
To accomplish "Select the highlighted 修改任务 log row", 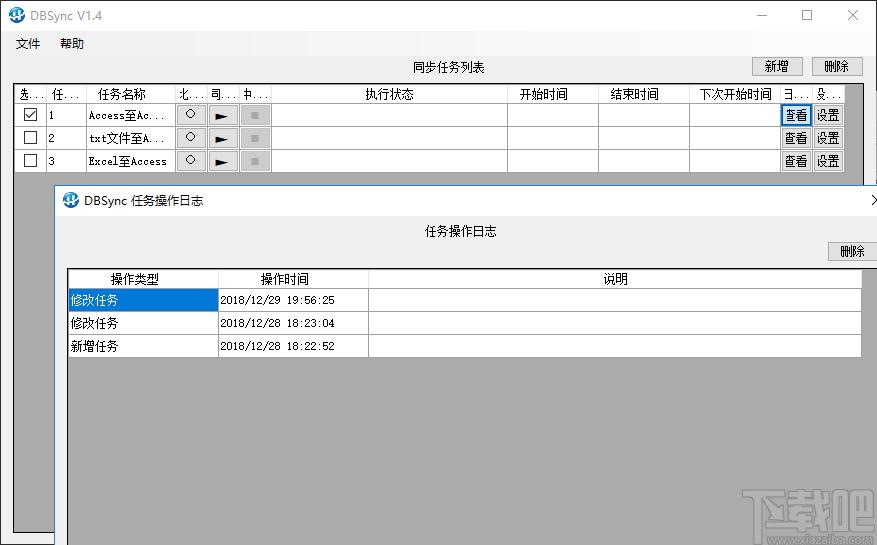I will (143, 300).
